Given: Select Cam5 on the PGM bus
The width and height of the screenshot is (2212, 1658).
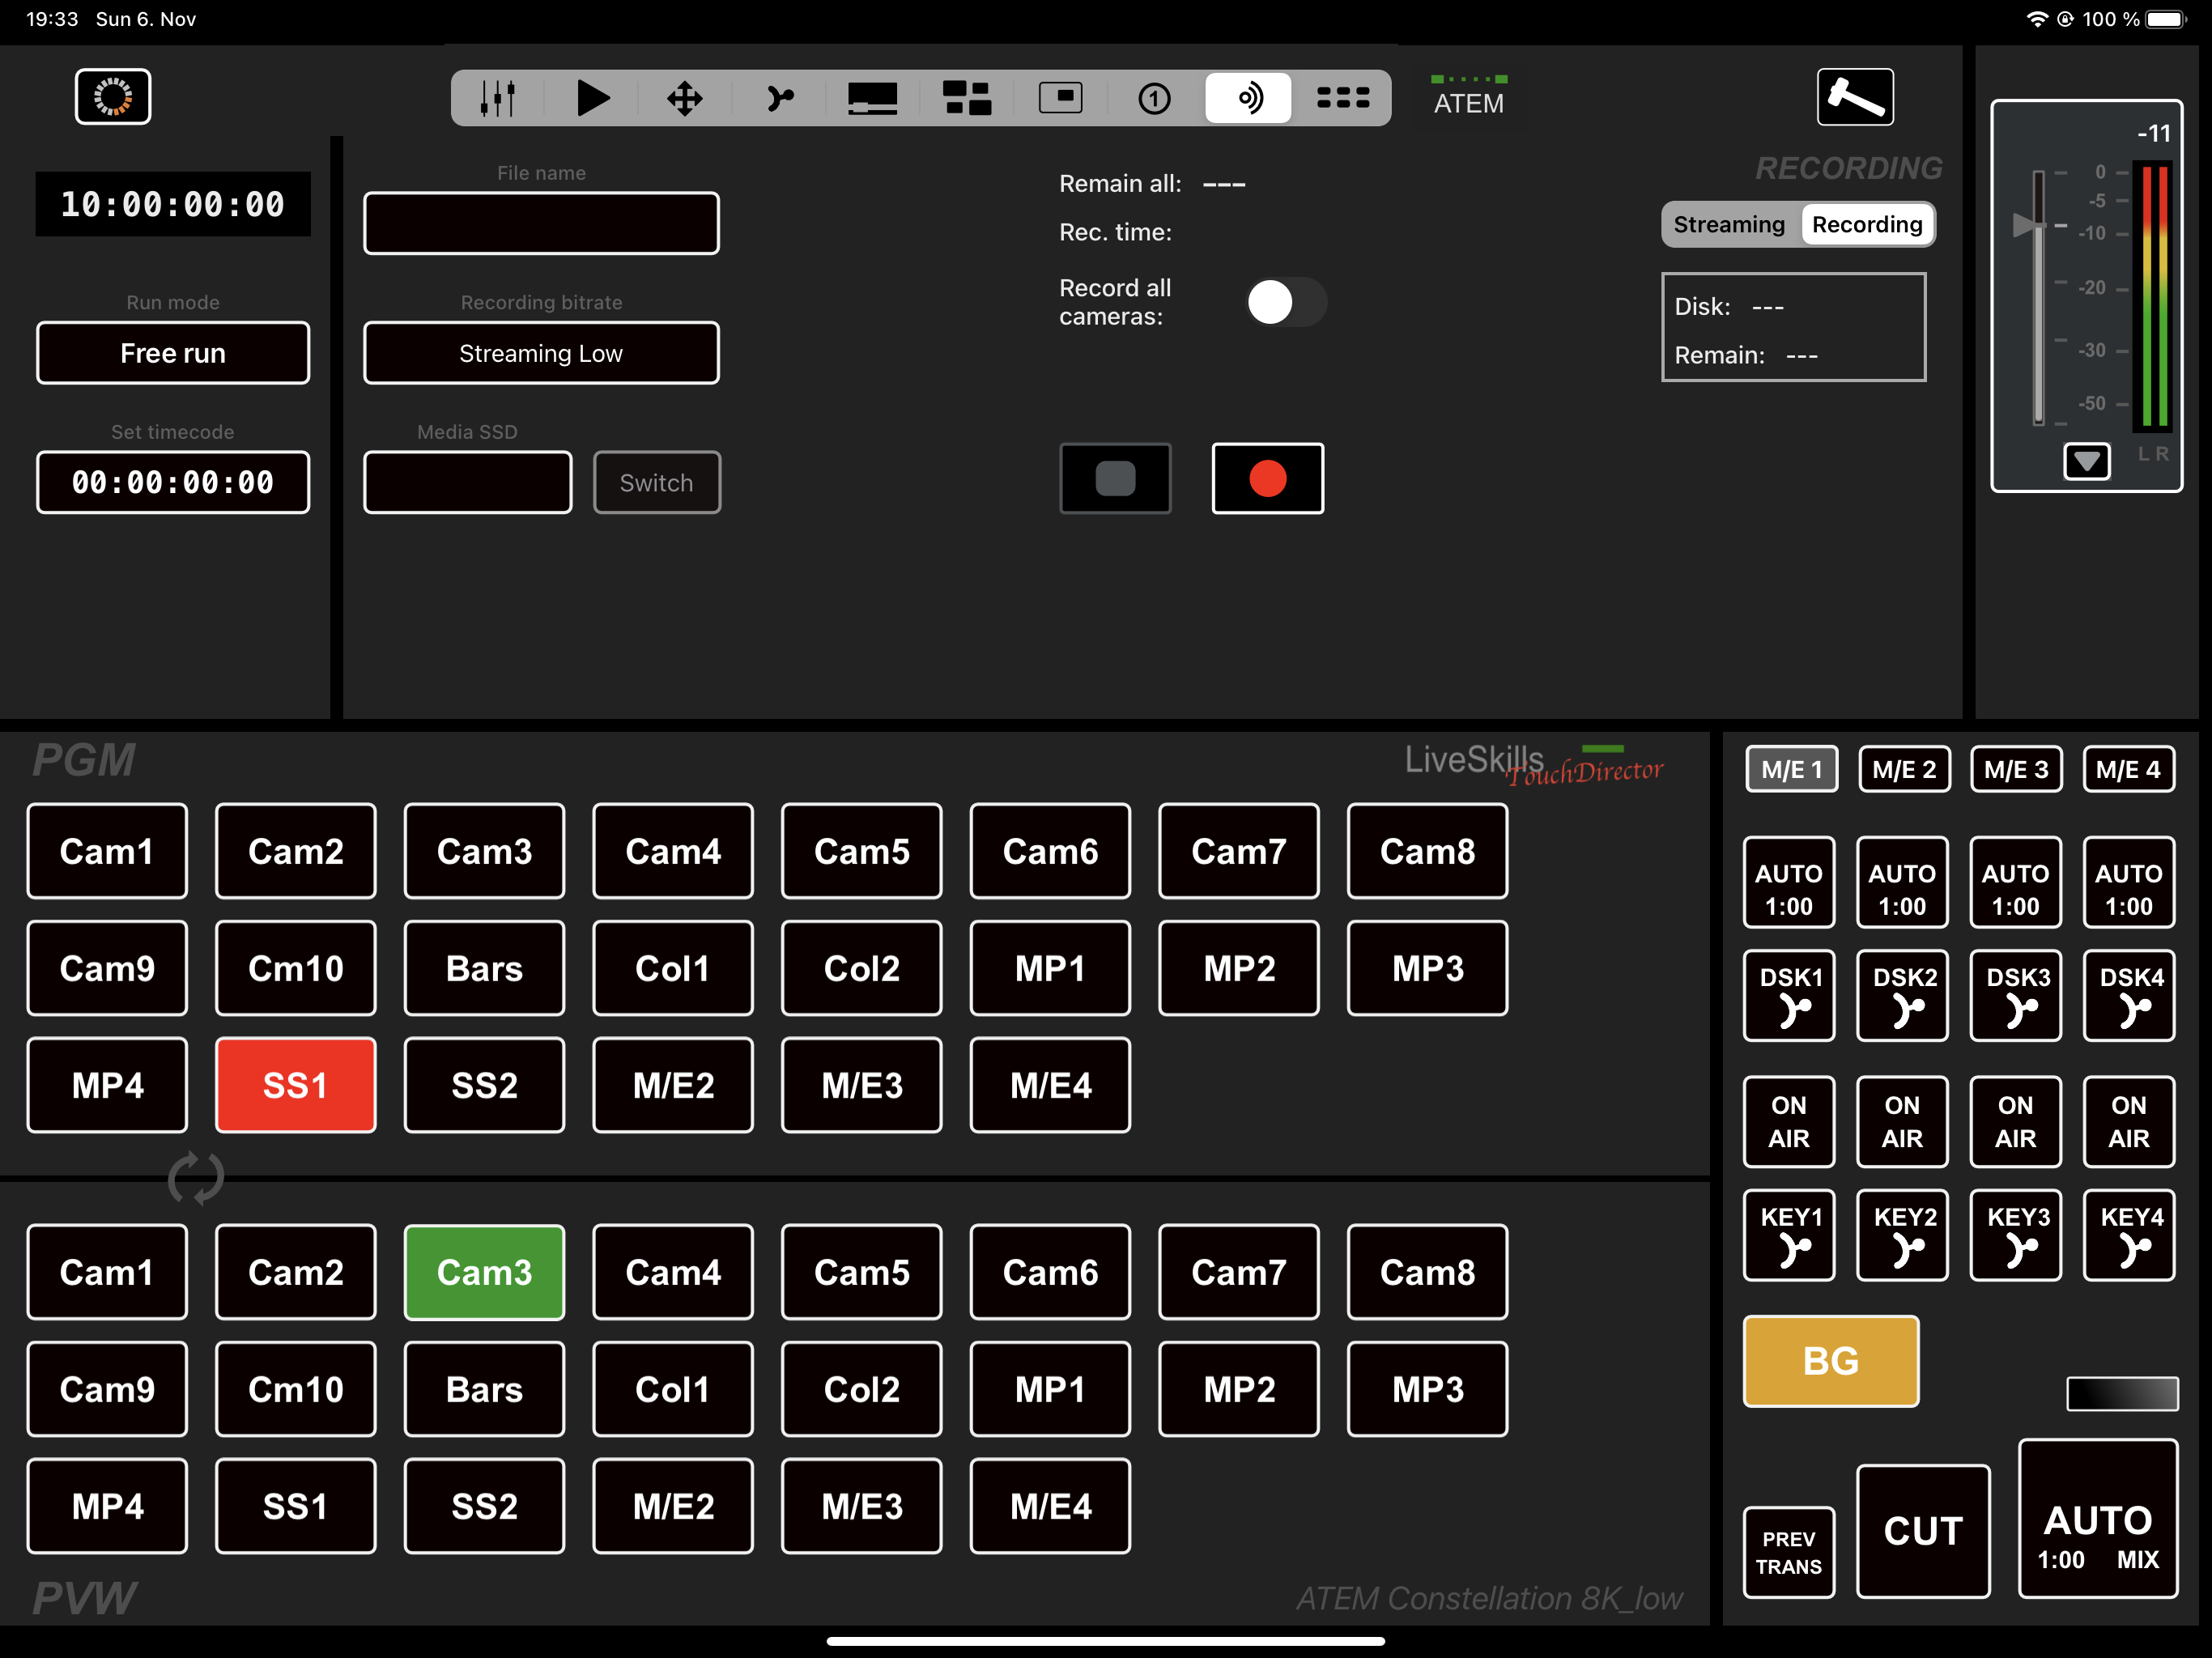Looking at the screenshot, I should point(861,851).
